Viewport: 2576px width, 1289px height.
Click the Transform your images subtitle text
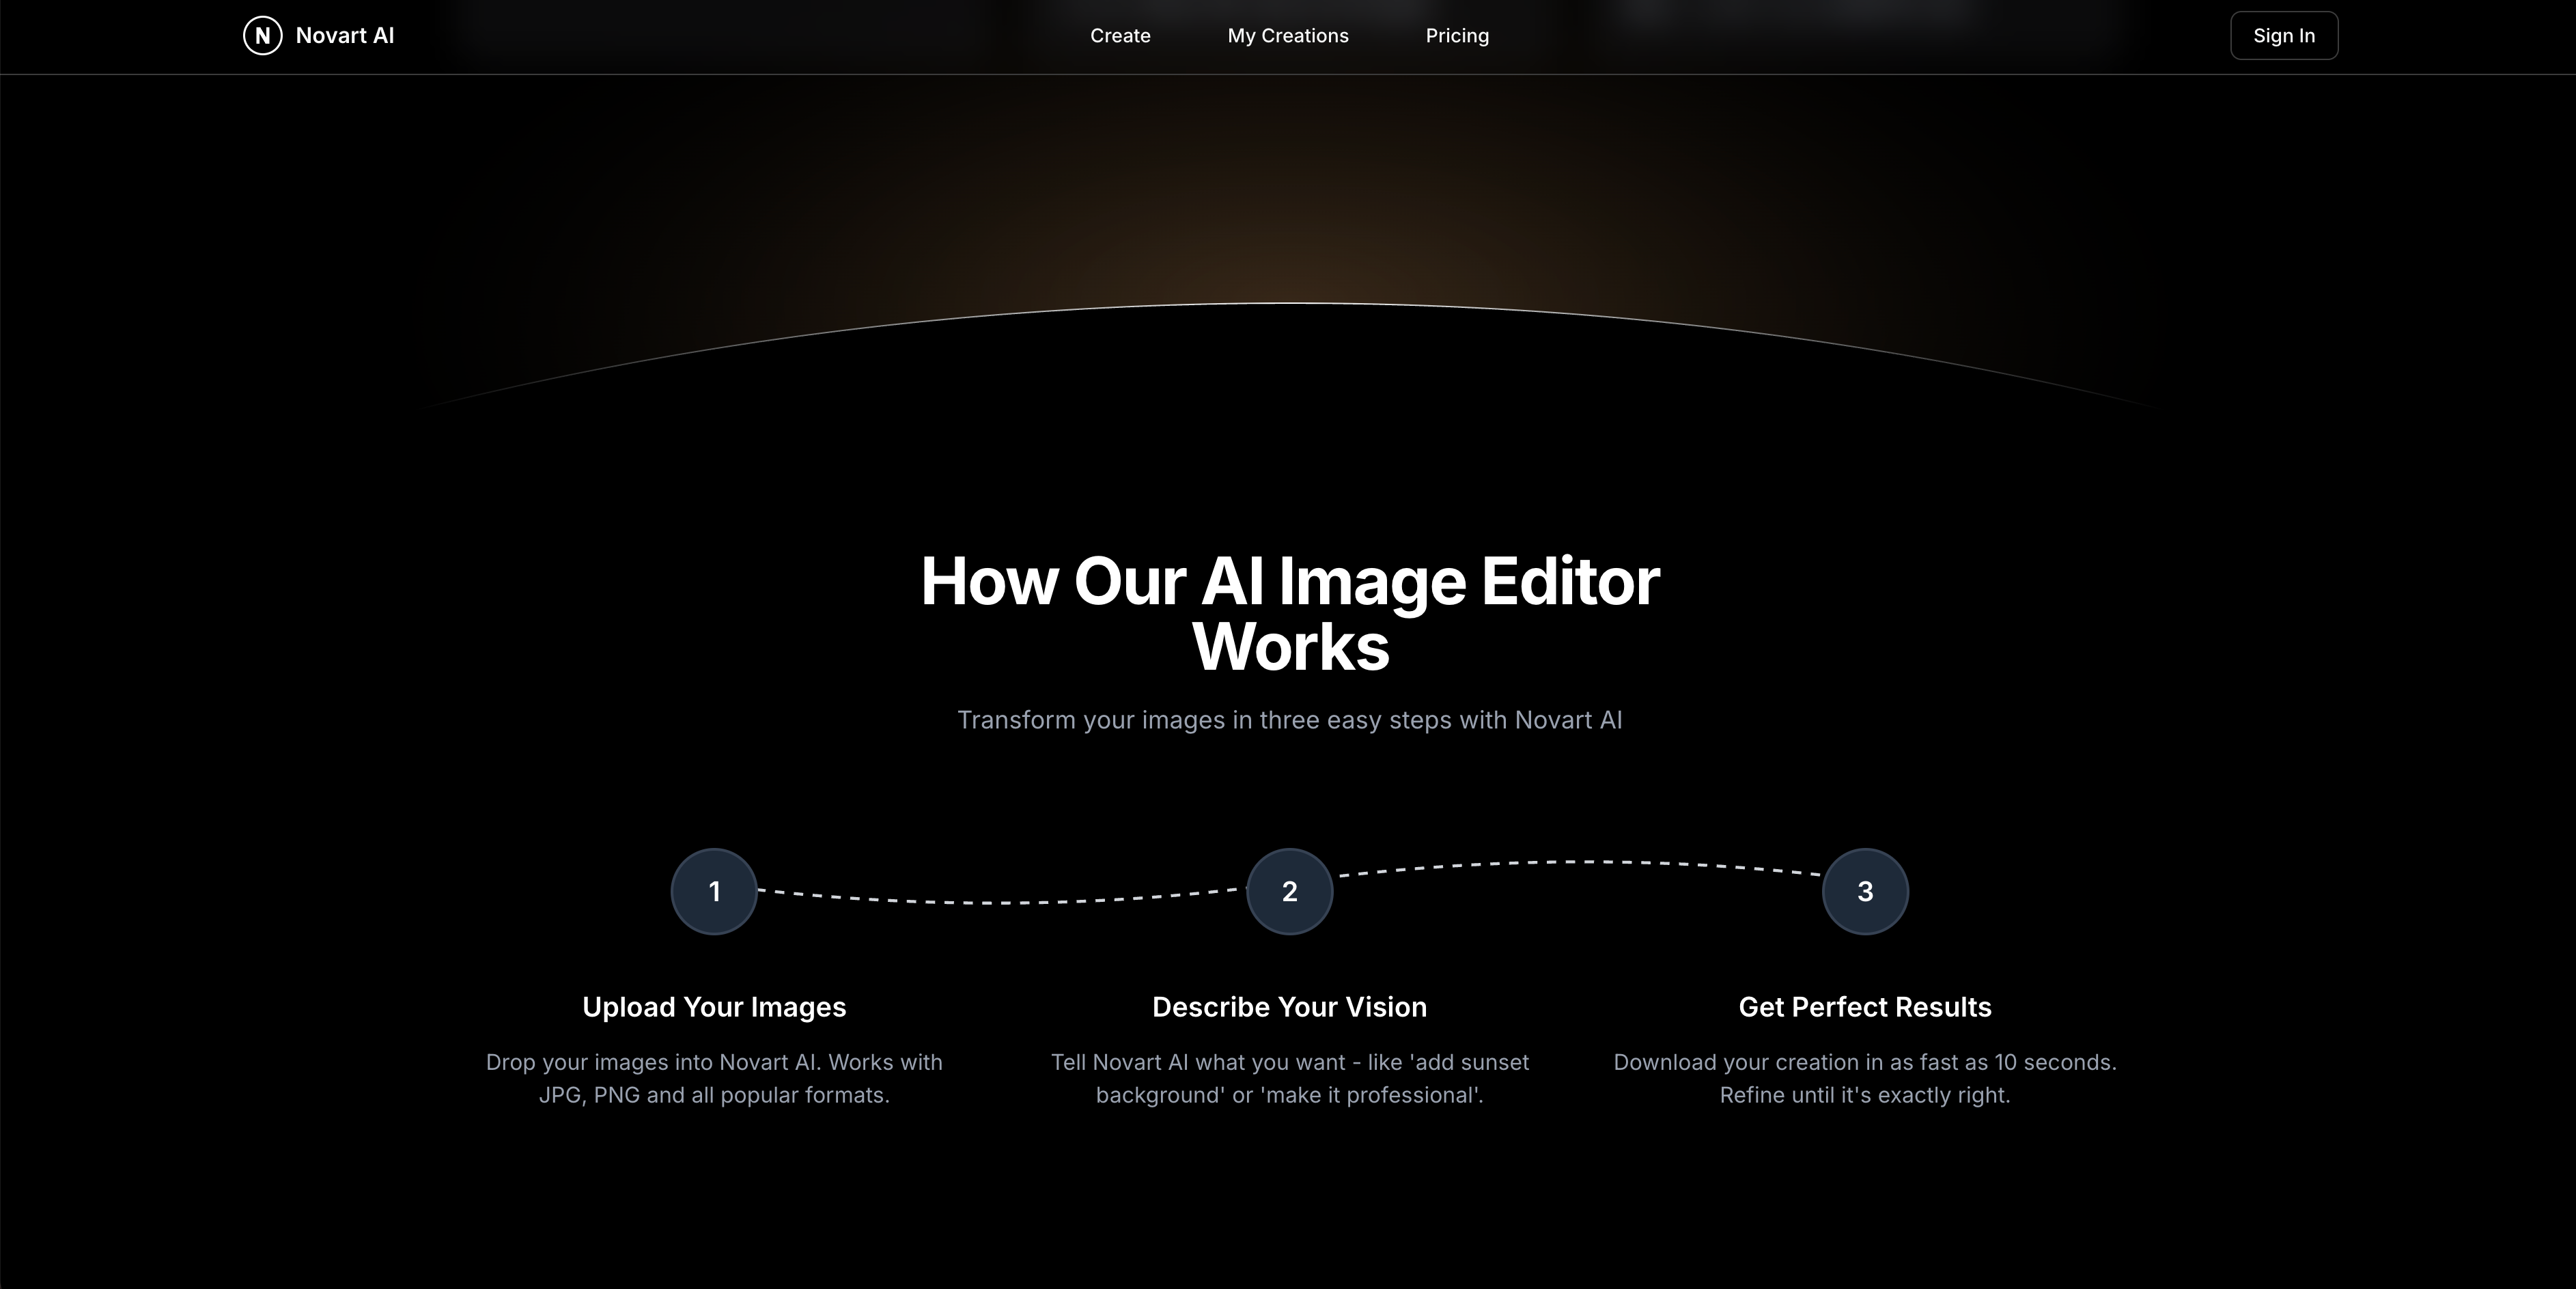[x=1290, y=720]
